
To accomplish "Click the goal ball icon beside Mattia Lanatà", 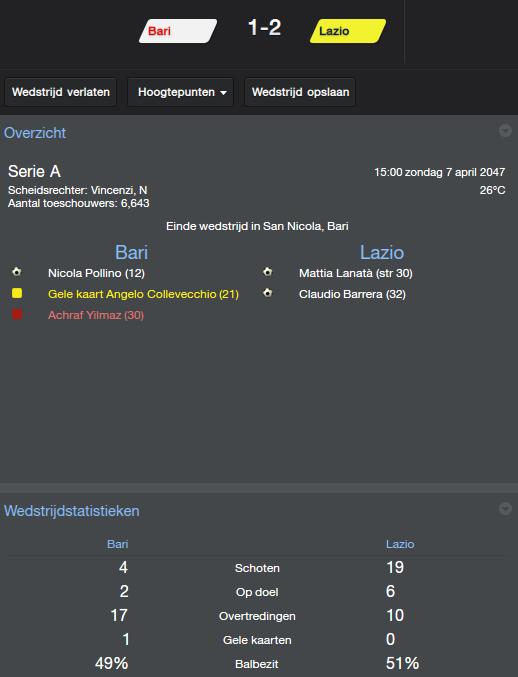I will [268, 272].
